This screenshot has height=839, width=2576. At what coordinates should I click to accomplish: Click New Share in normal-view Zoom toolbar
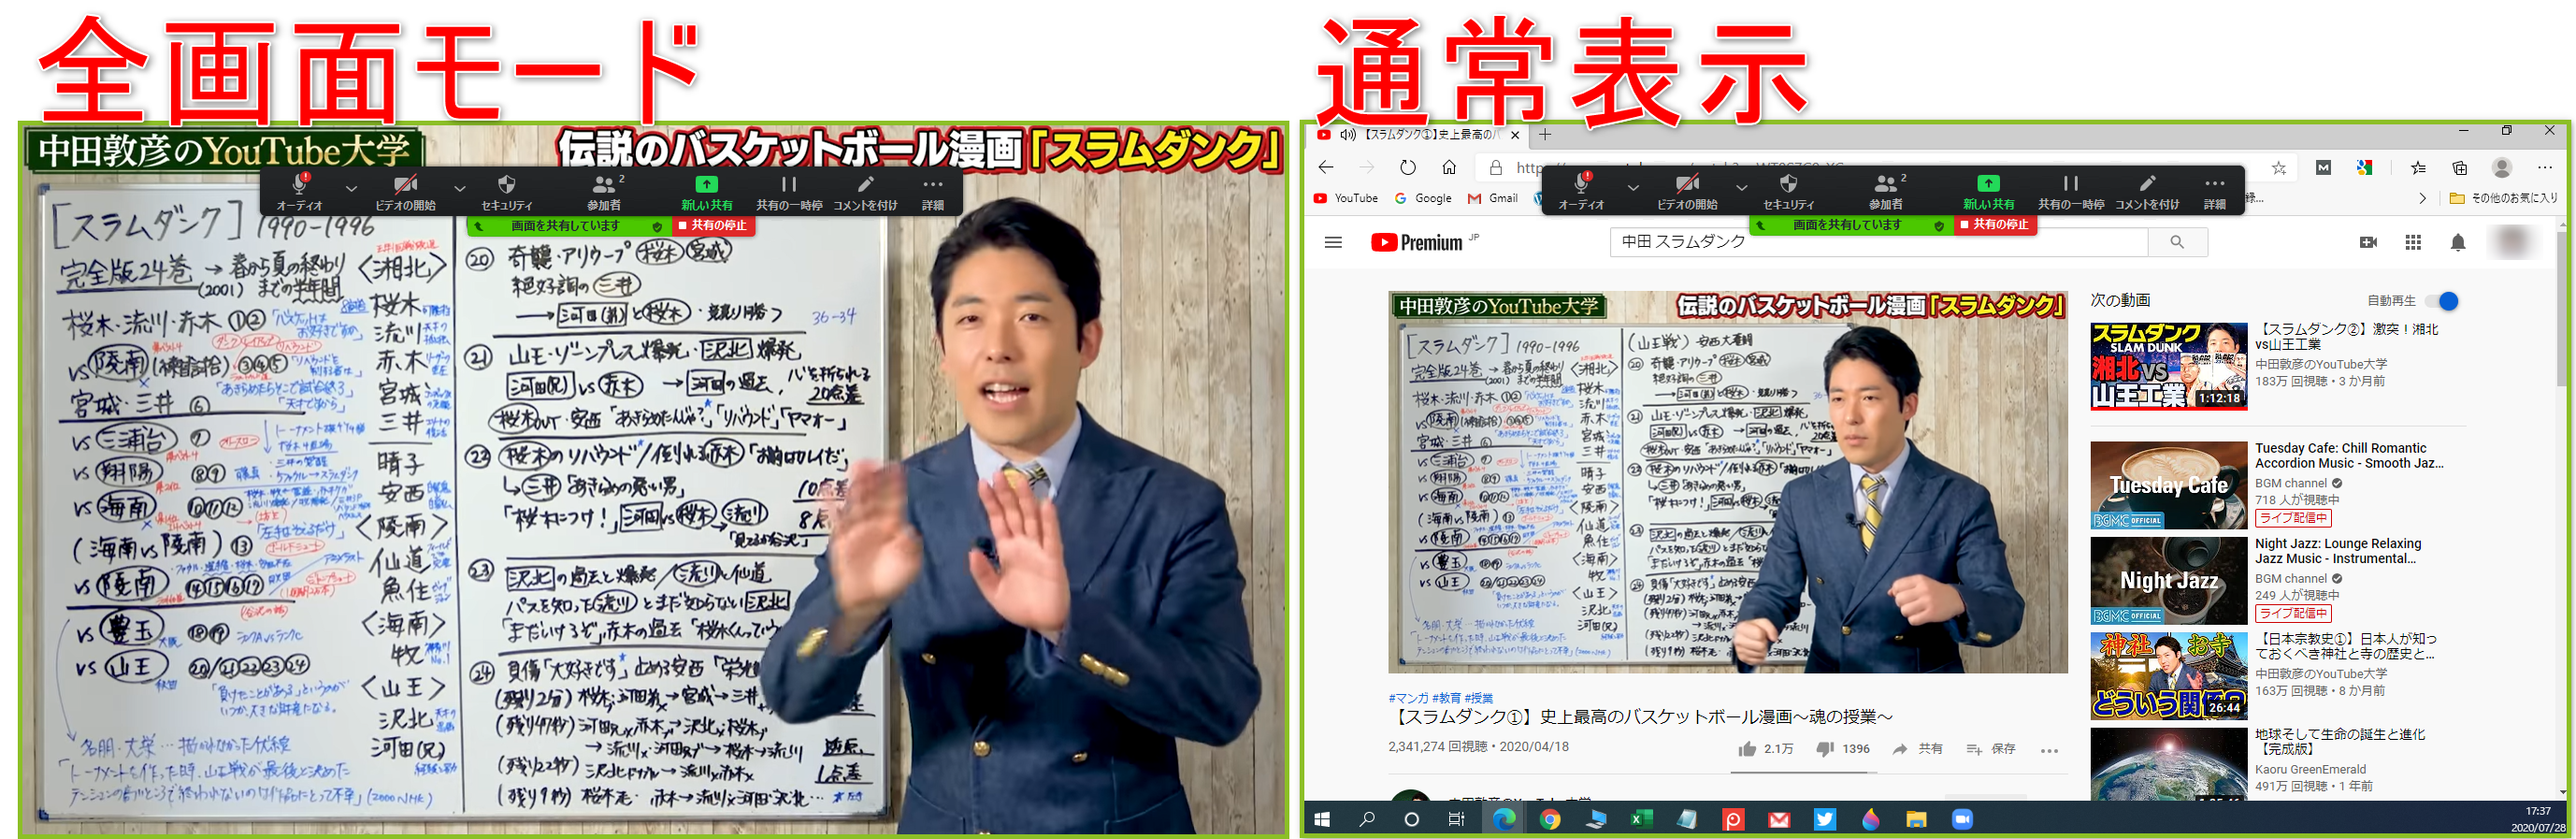point(1989,190)
